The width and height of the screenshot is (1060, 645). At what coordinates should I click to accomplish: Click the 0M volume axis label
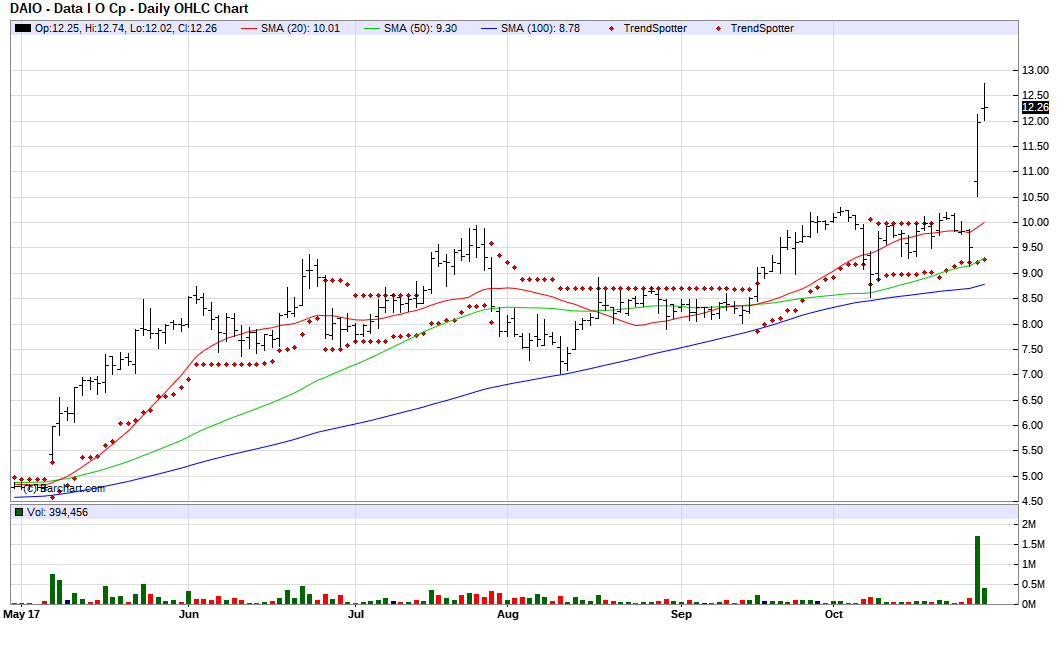1029,604
